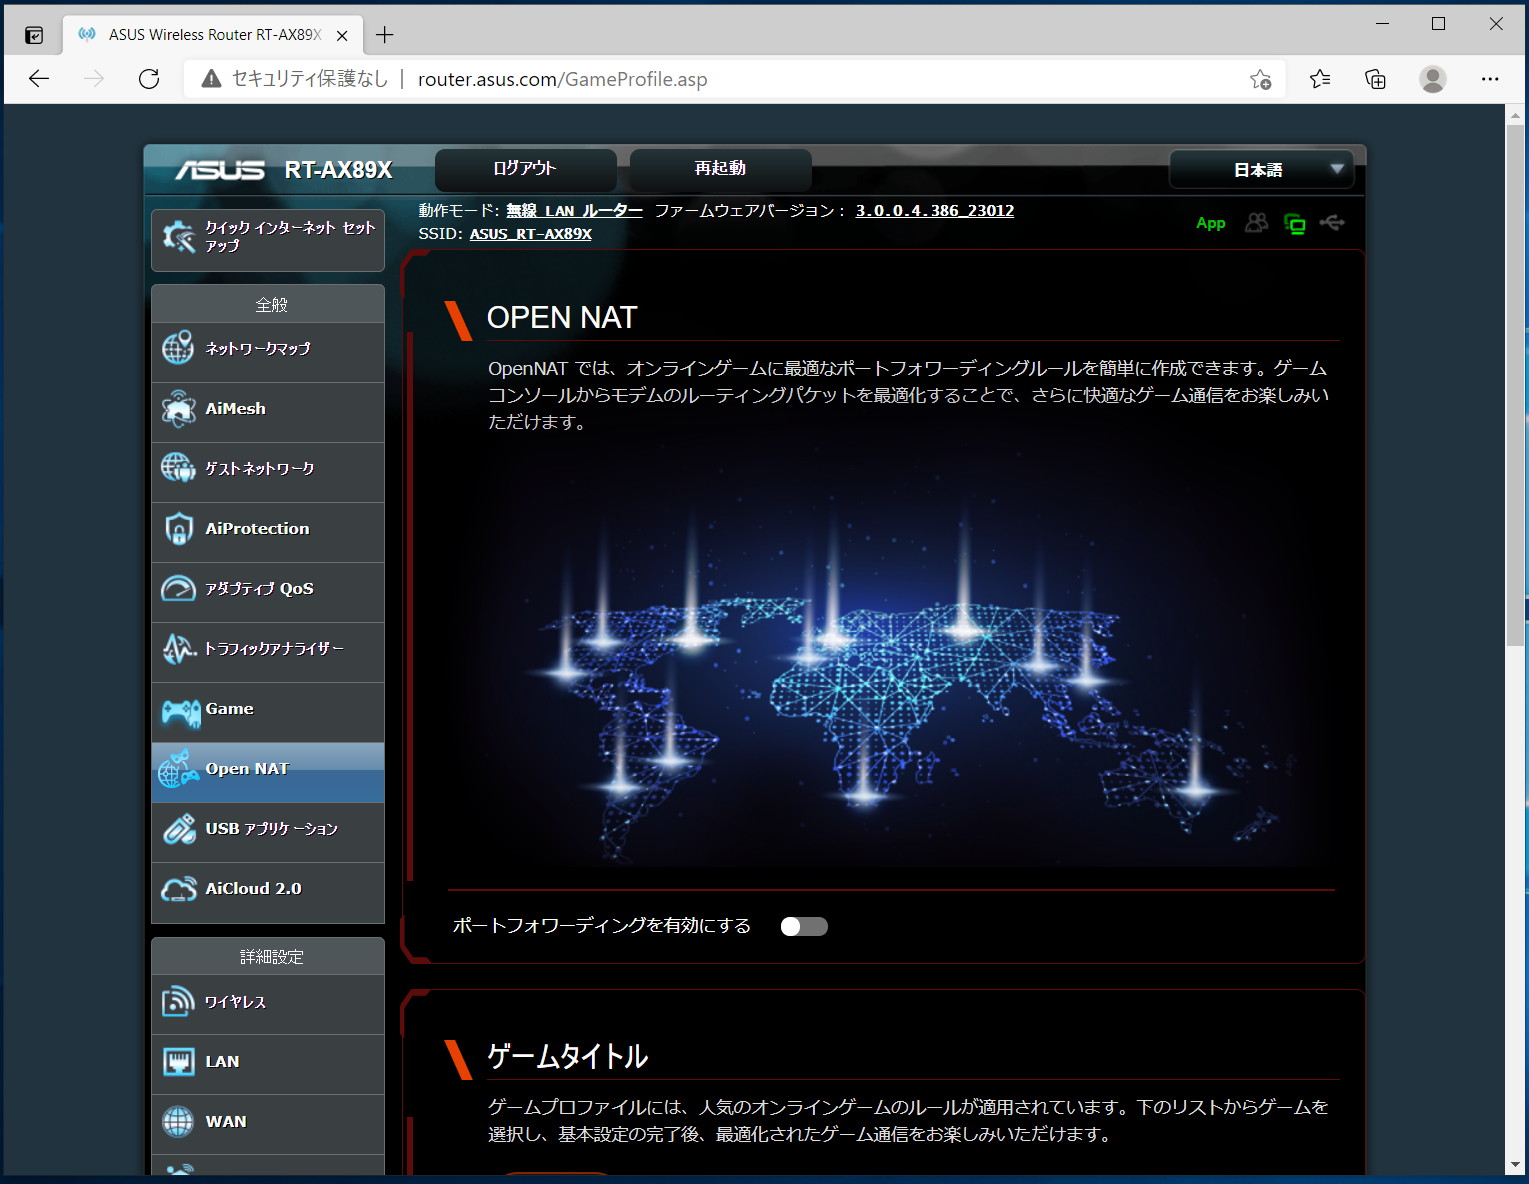Open アダプティブ QoS menu item

[268, 593]
